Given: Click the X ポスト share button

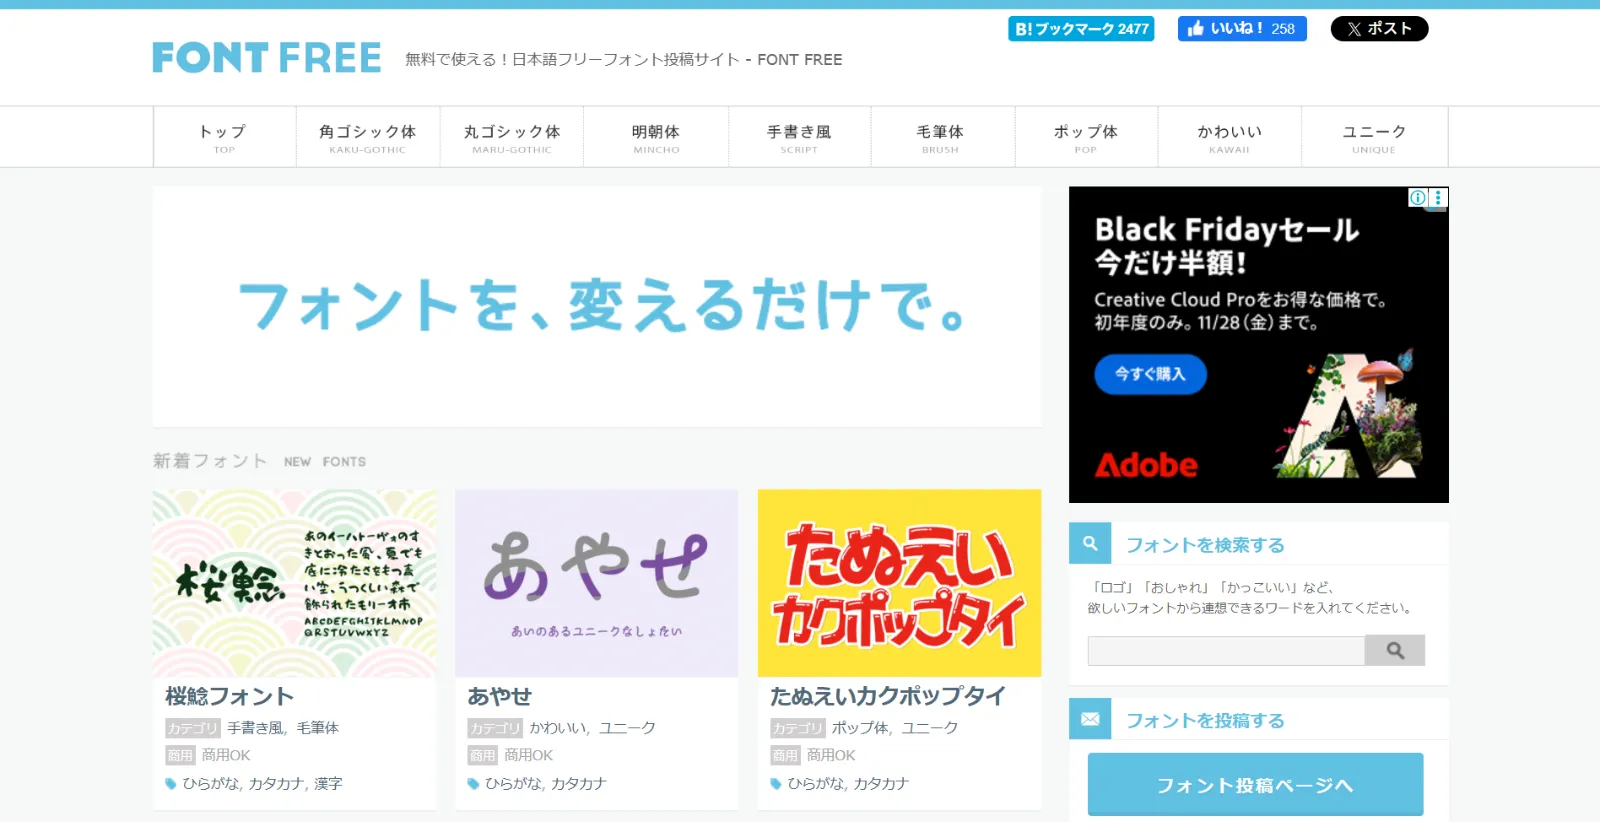Looking at the screenshot, I should (1378, 29).
